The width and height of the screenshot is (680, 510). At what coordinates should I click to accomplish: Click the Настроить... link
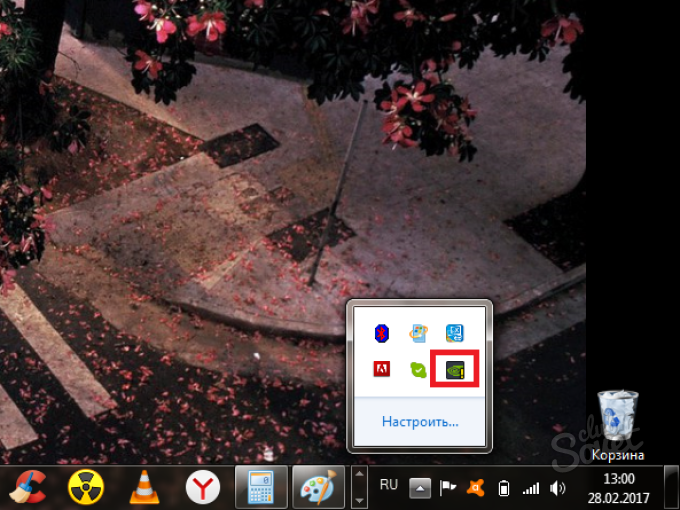click(420, 421)
